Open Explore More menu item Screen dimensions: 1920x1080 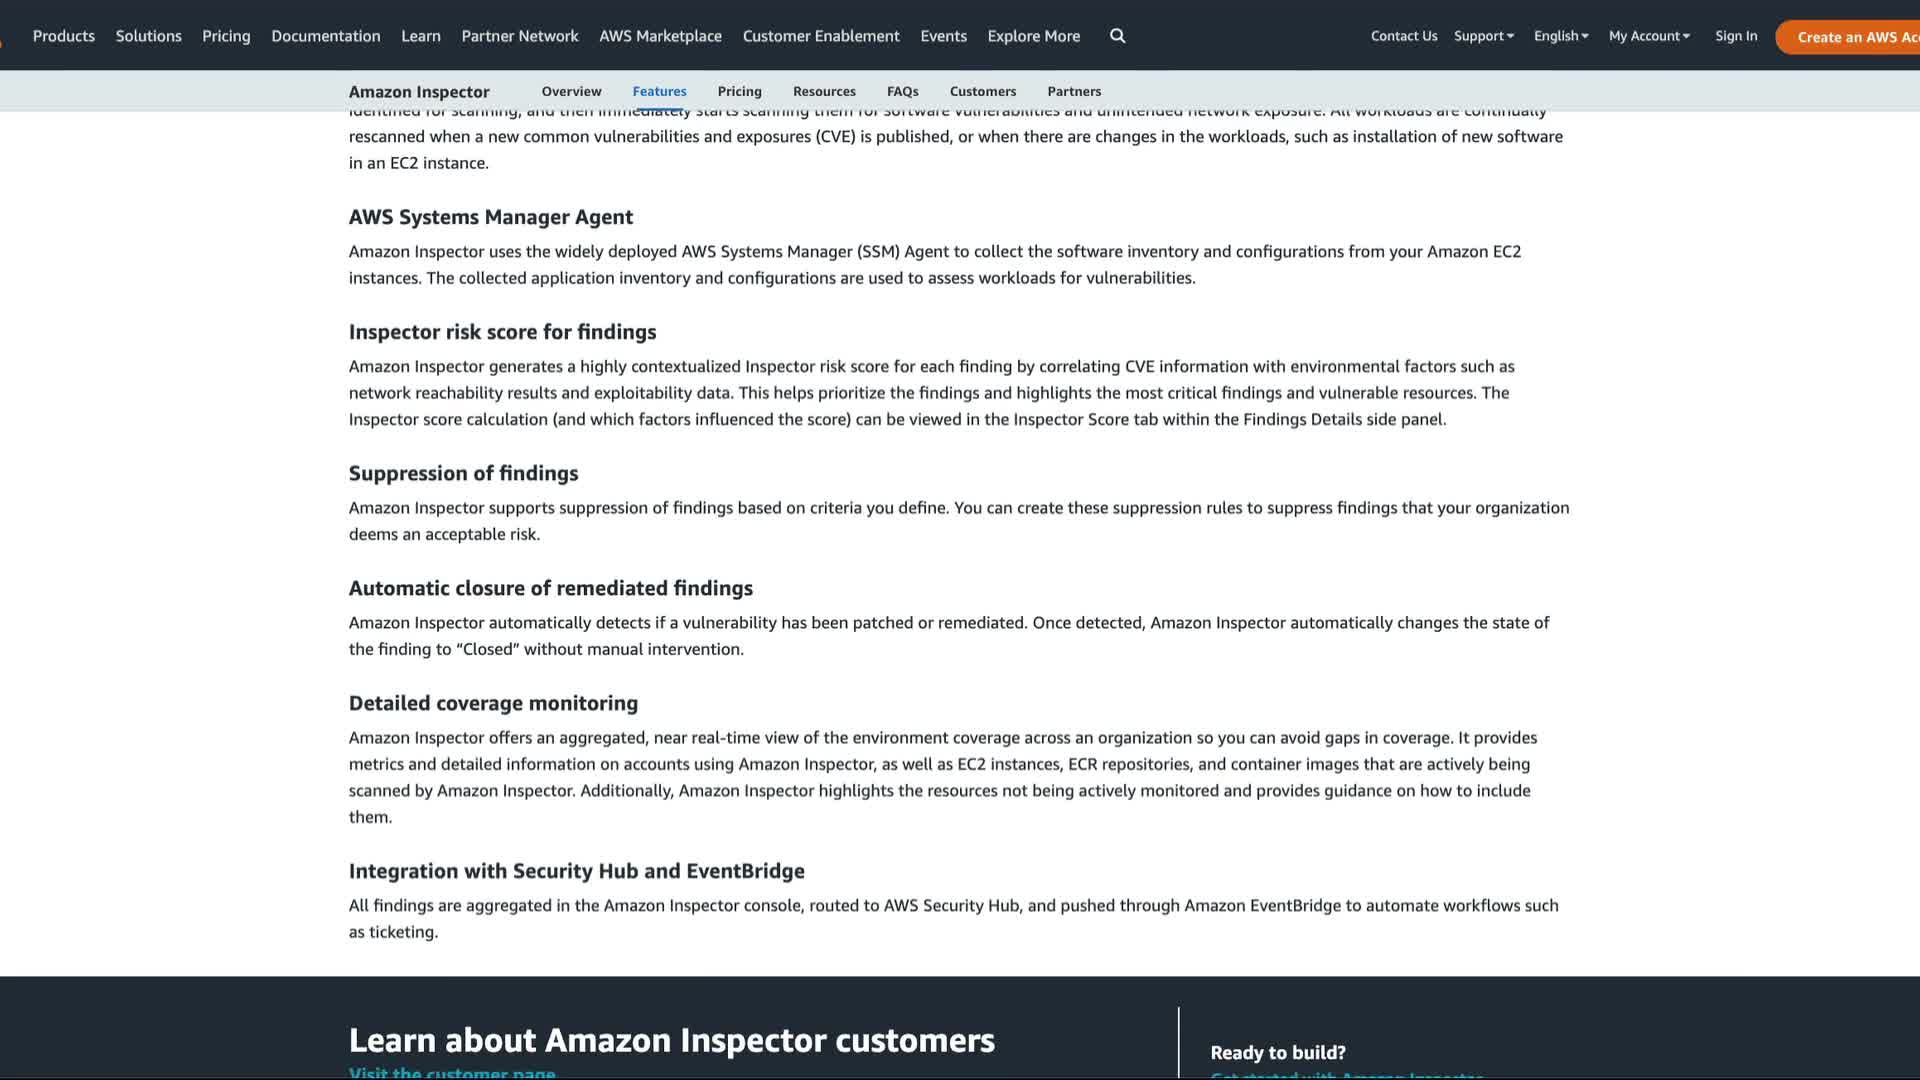point(1033,36)
